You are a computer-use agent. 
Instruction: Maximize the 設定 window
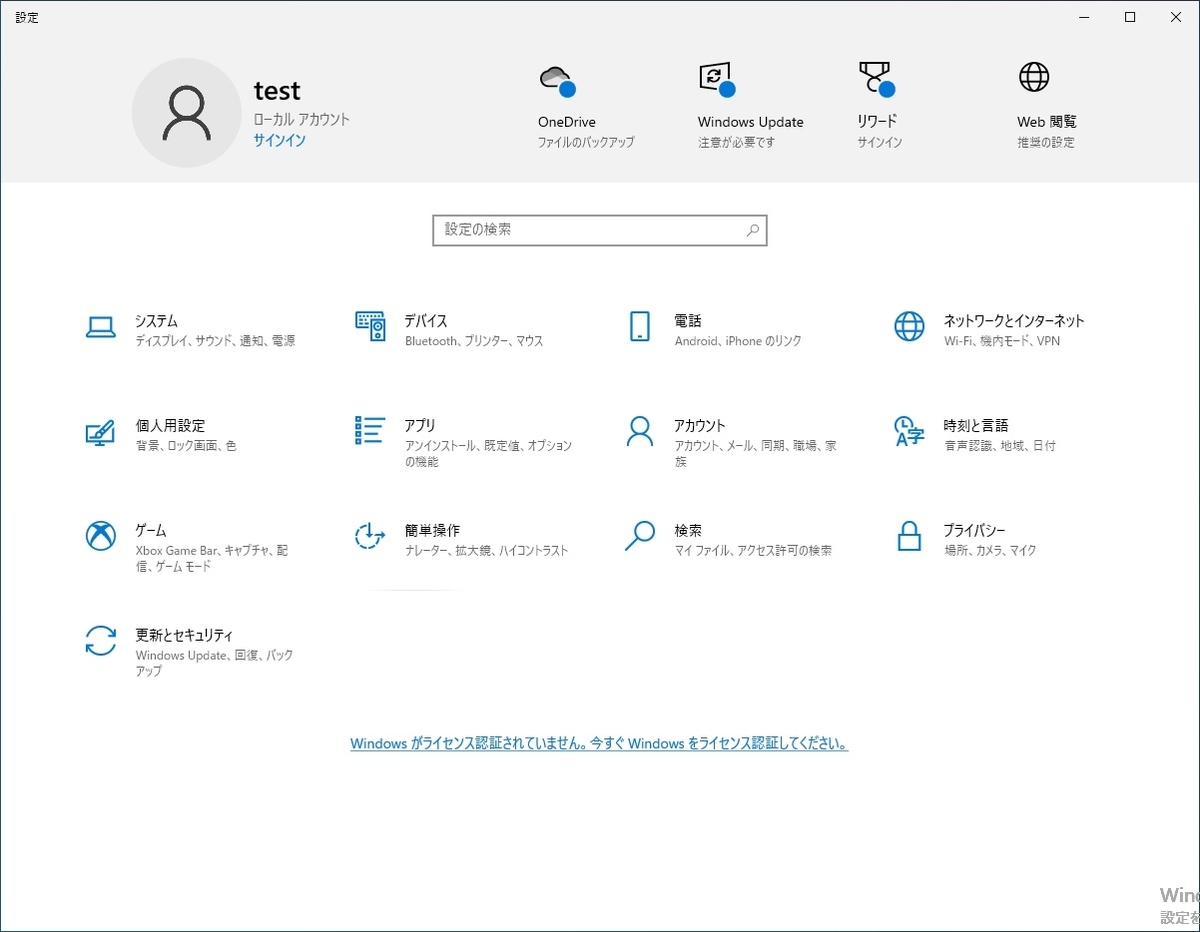pos(1130,17)
